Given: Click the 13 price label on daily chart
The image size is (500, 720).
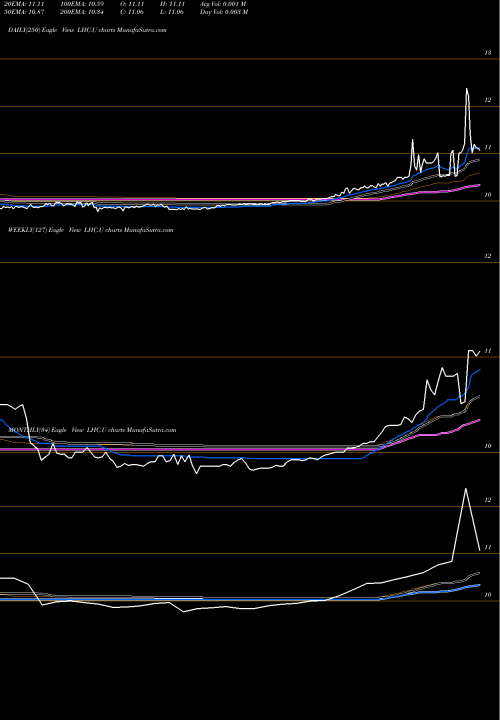Looking at the screenshot, I should coord(488,53).
